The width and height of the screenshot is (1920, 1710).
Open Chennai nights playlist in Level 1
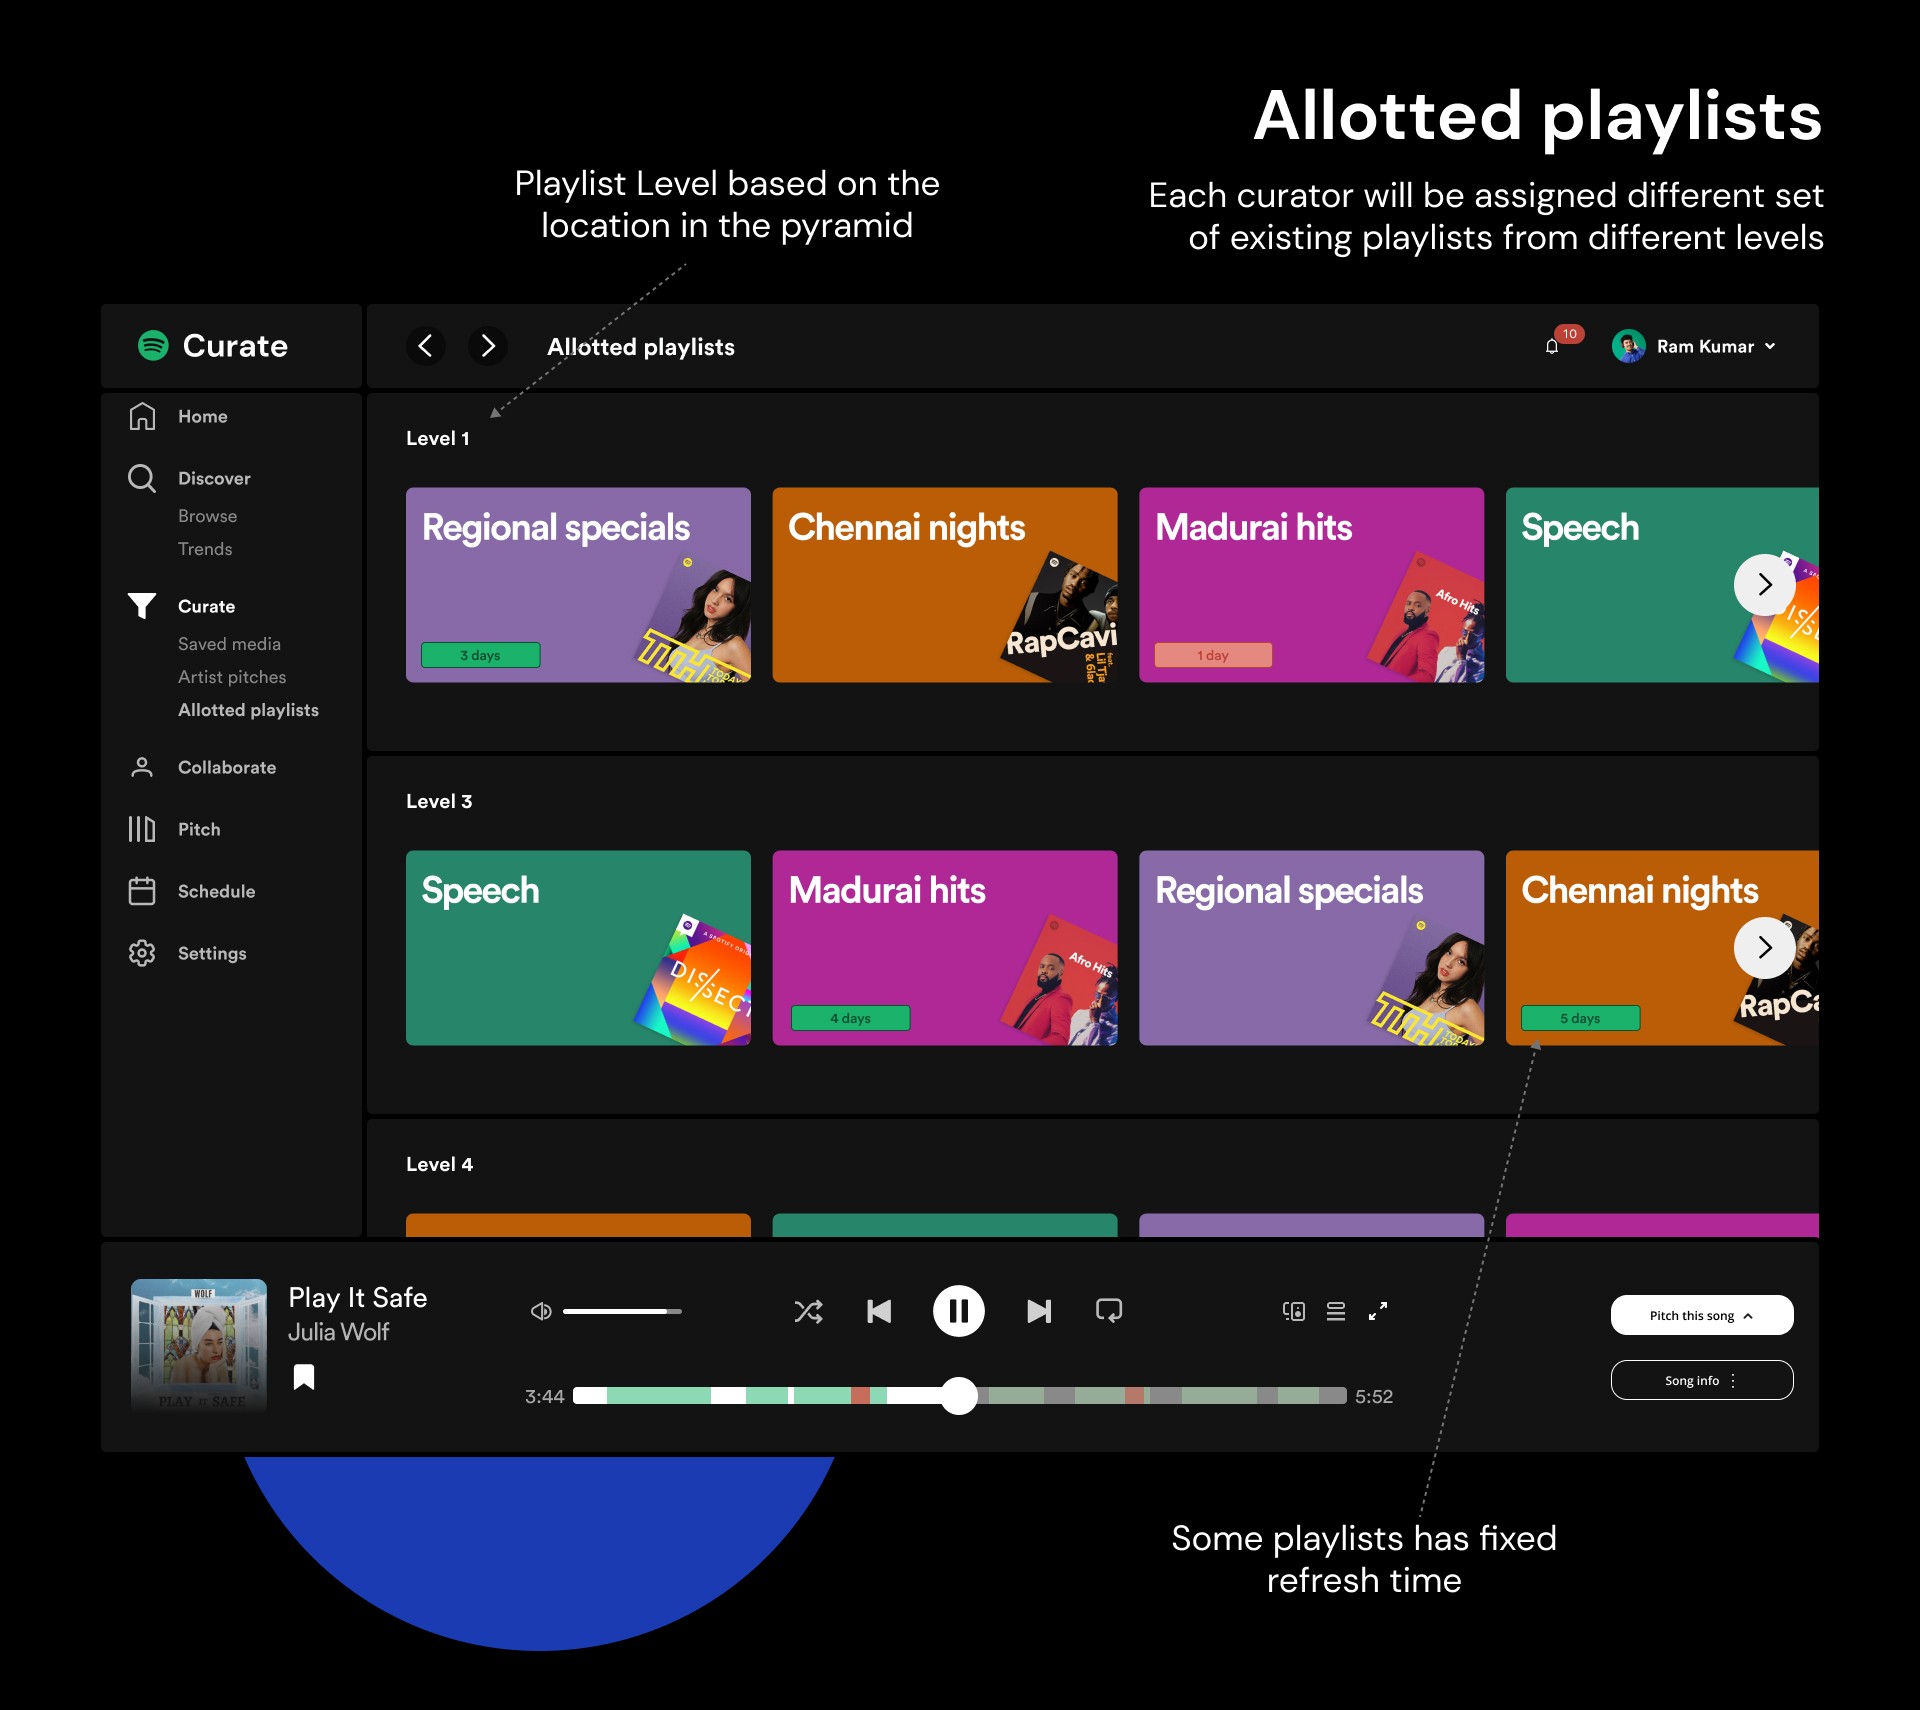coord(944,585)
